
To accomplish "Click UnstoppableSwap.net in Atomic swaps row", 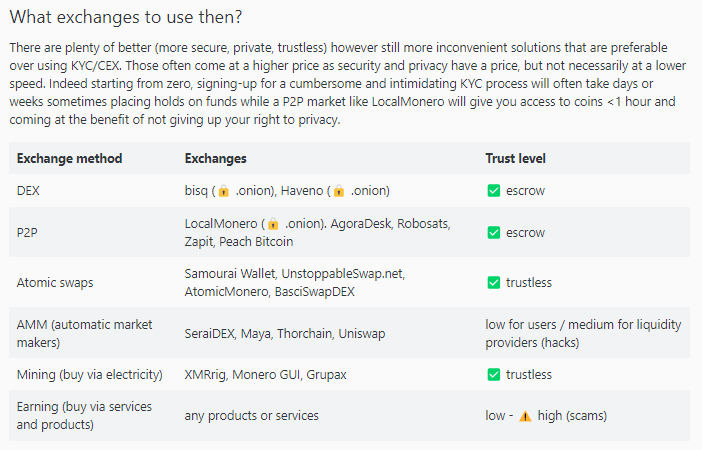I will (x=342, y=274).
